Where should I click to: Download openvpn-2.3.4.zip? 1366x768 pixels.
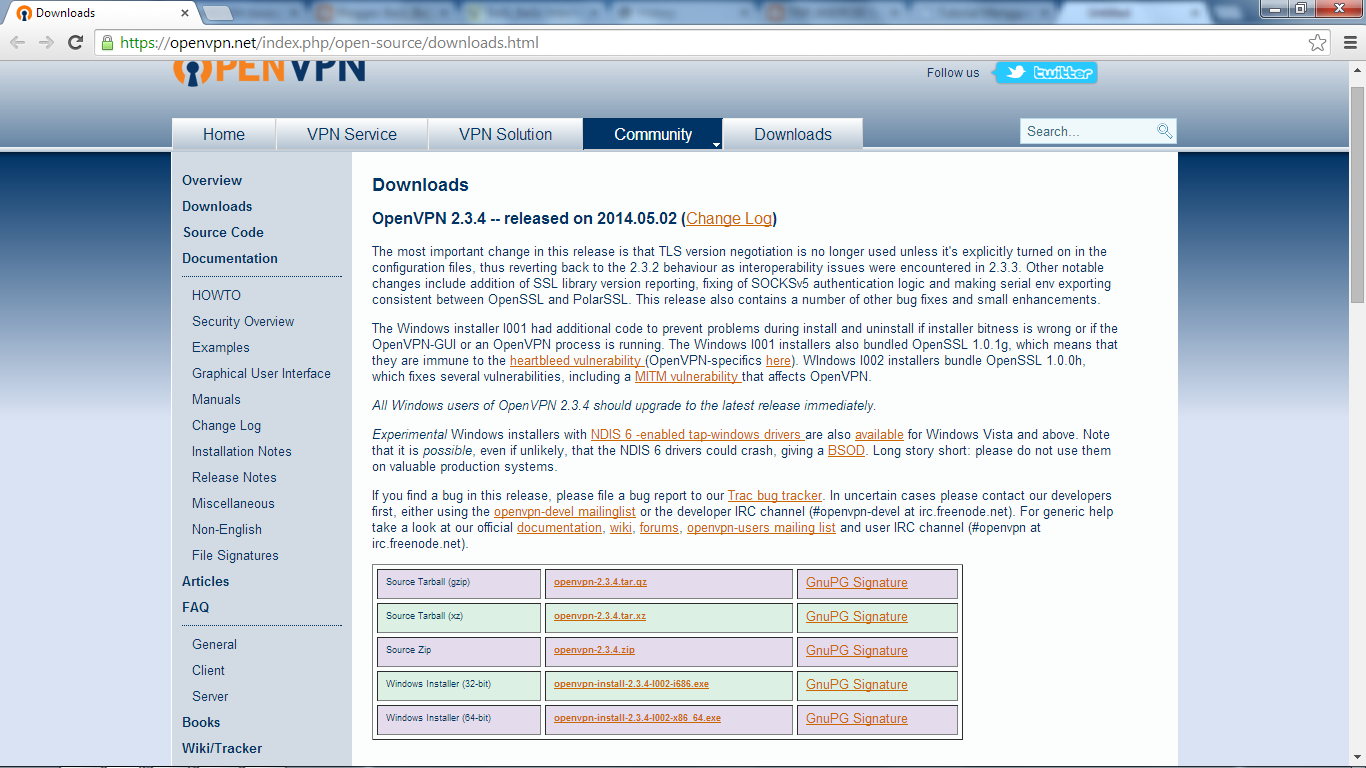[x=594, y=650]
